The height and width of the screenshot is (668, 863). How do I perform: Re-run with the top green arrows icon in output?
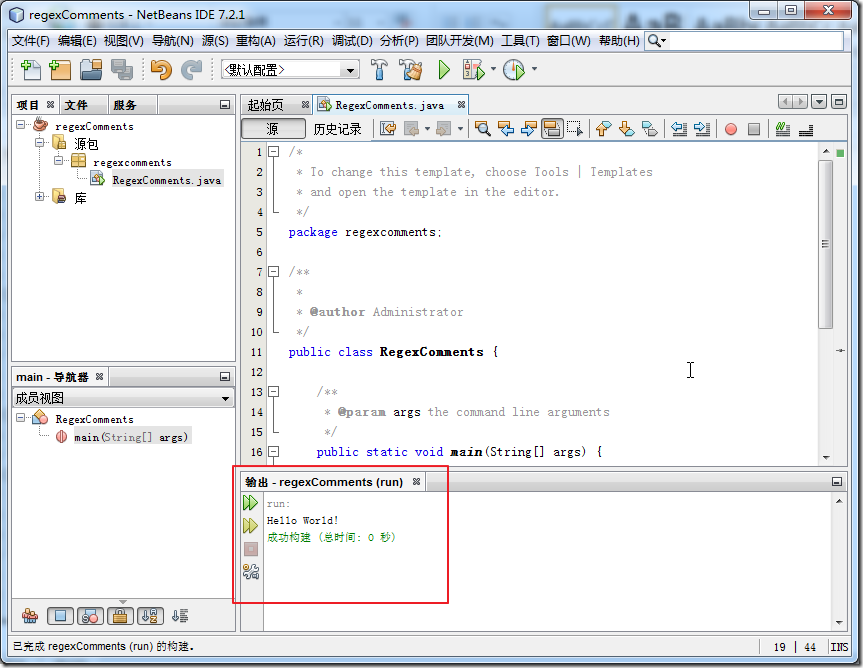(x=250, y=502)
